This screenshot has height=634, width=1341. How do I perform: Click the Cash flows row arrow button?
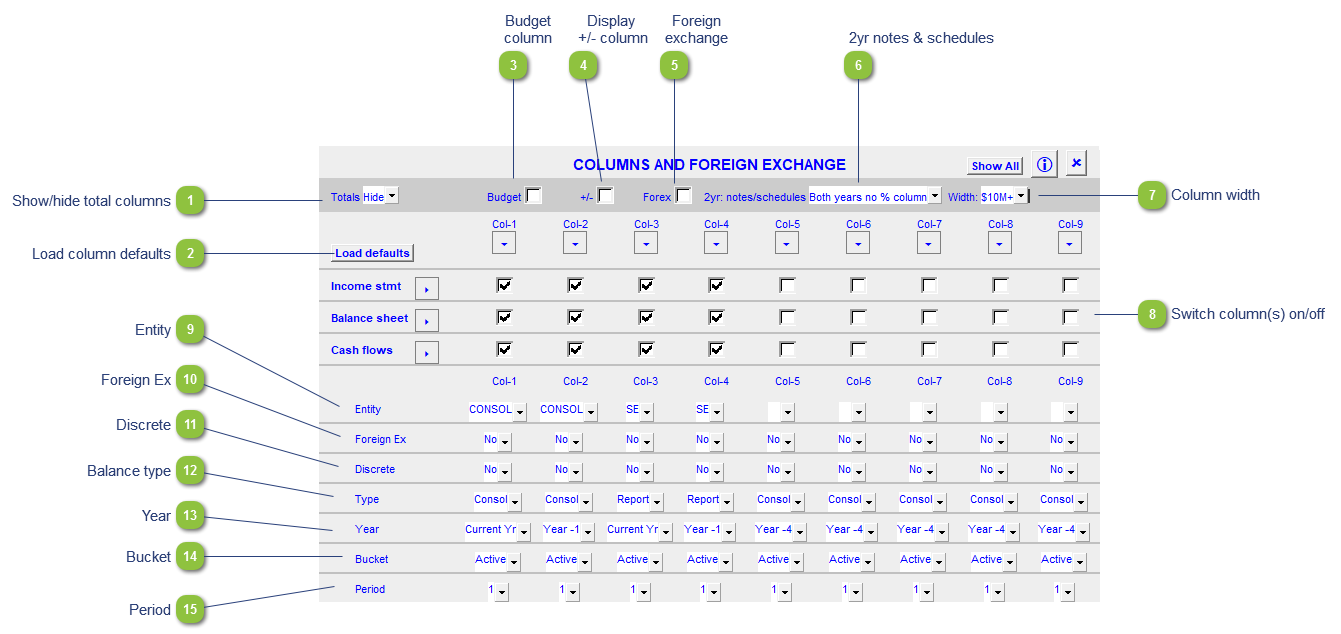[x=427, y=353]
